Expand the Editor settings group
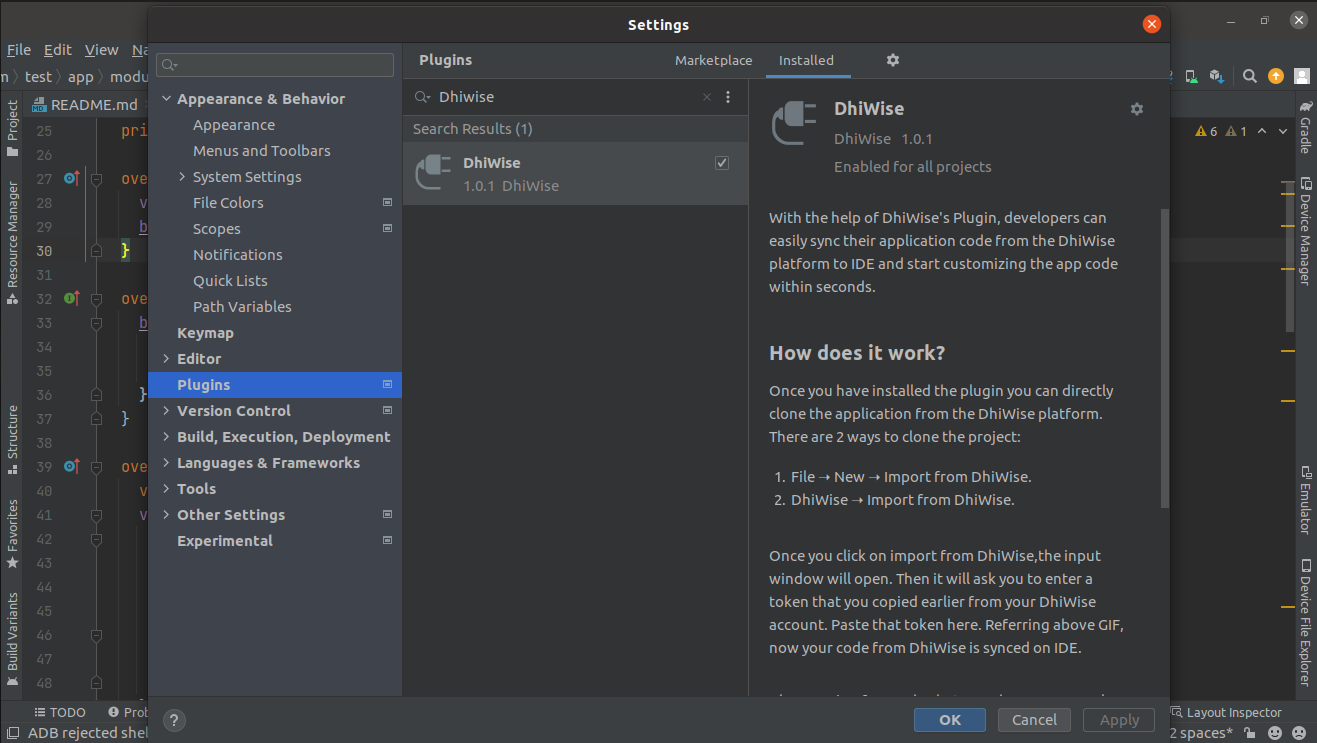Screen dimensions: 1317x743 (167, 359)
